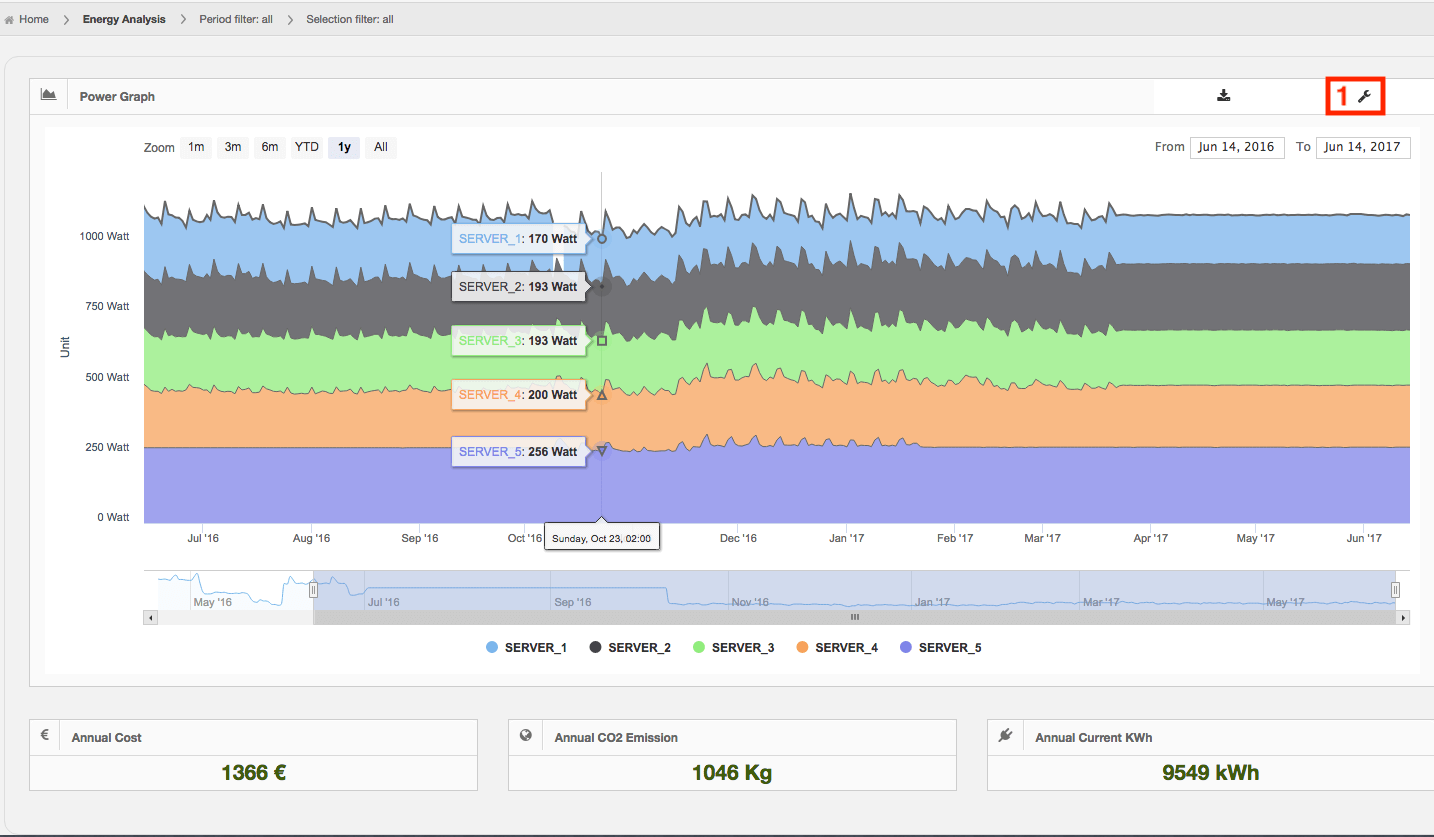Click the 1366 € annual cost value
The width and height of the screenshot is (1434, 837).
(253, 772)
